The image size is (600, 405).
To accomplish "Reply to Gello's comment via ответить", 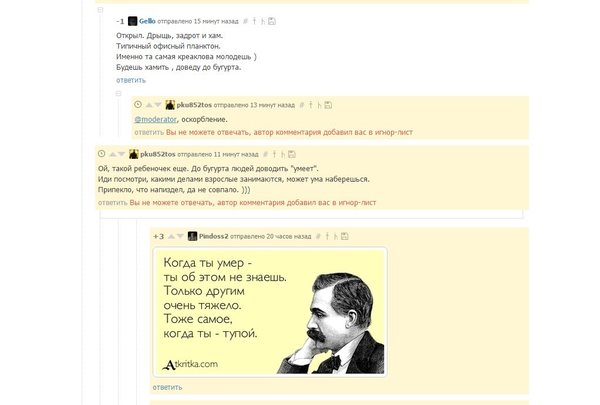I will pyautogui.click(x=131, y=80).
